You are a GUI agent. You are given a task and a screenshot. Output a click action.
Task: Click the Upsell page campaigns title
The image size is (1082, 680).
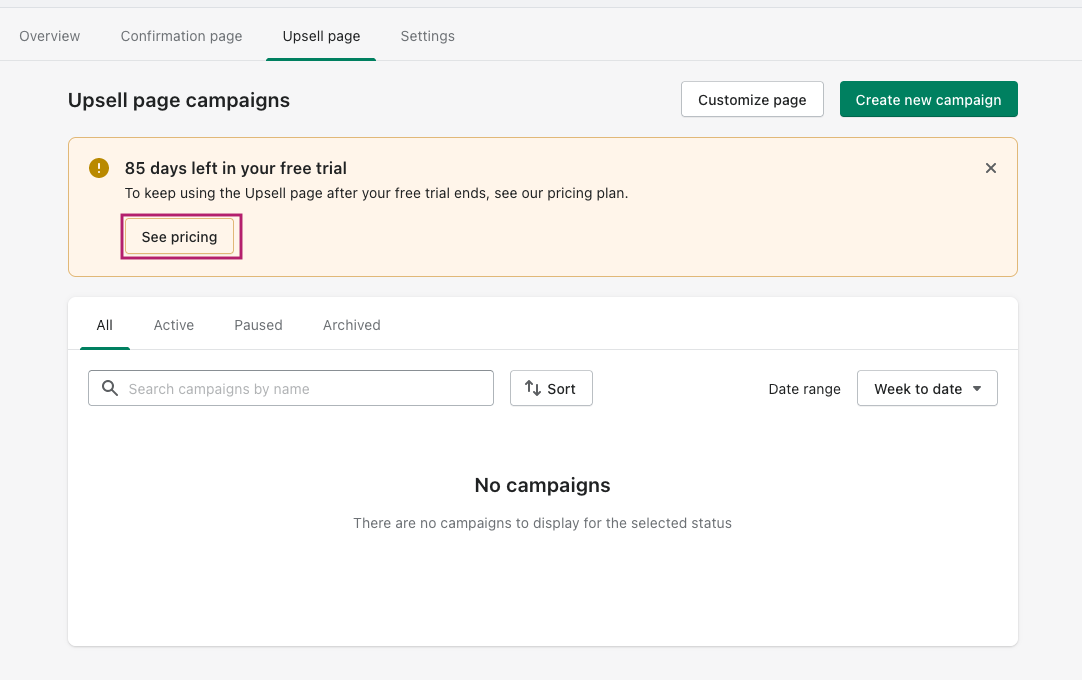point(179,100)
